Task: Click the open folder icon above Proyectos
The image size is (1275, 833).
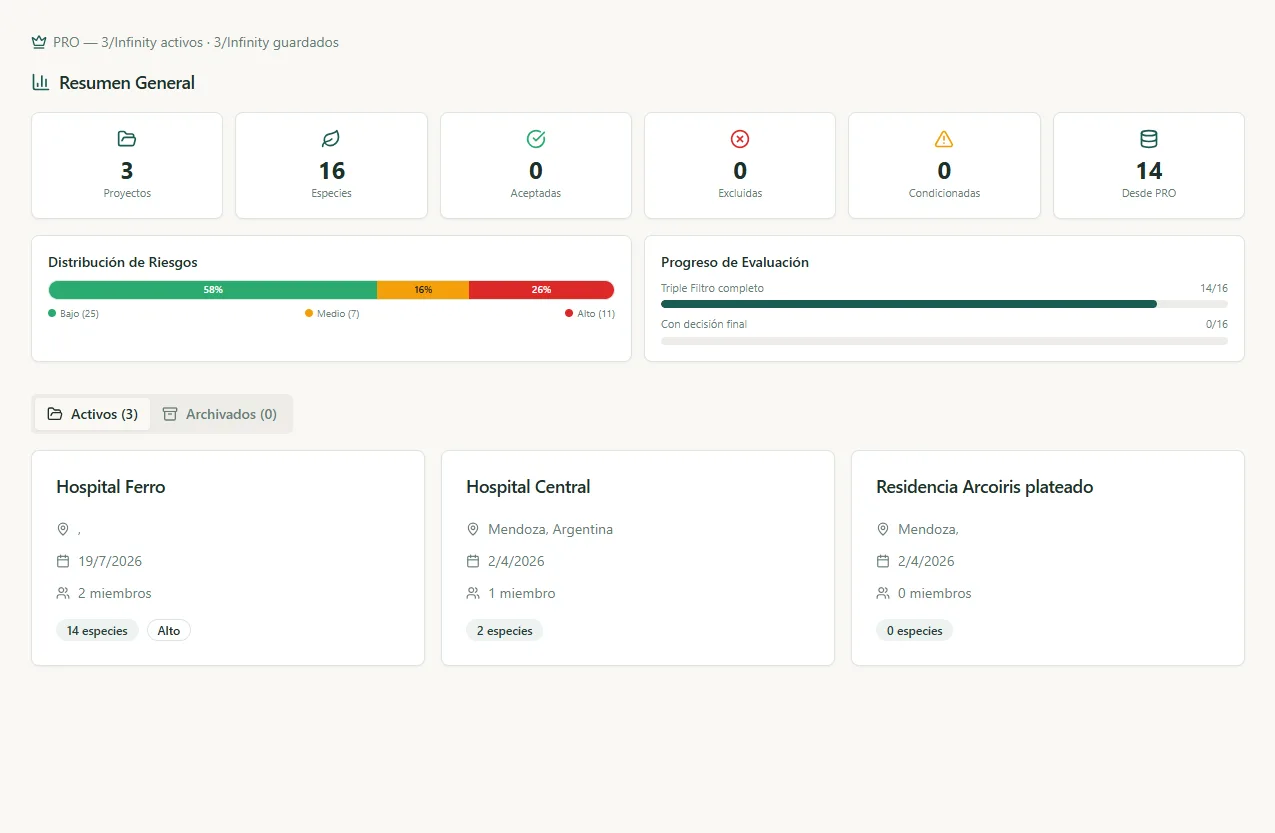Action: point(127,139)
